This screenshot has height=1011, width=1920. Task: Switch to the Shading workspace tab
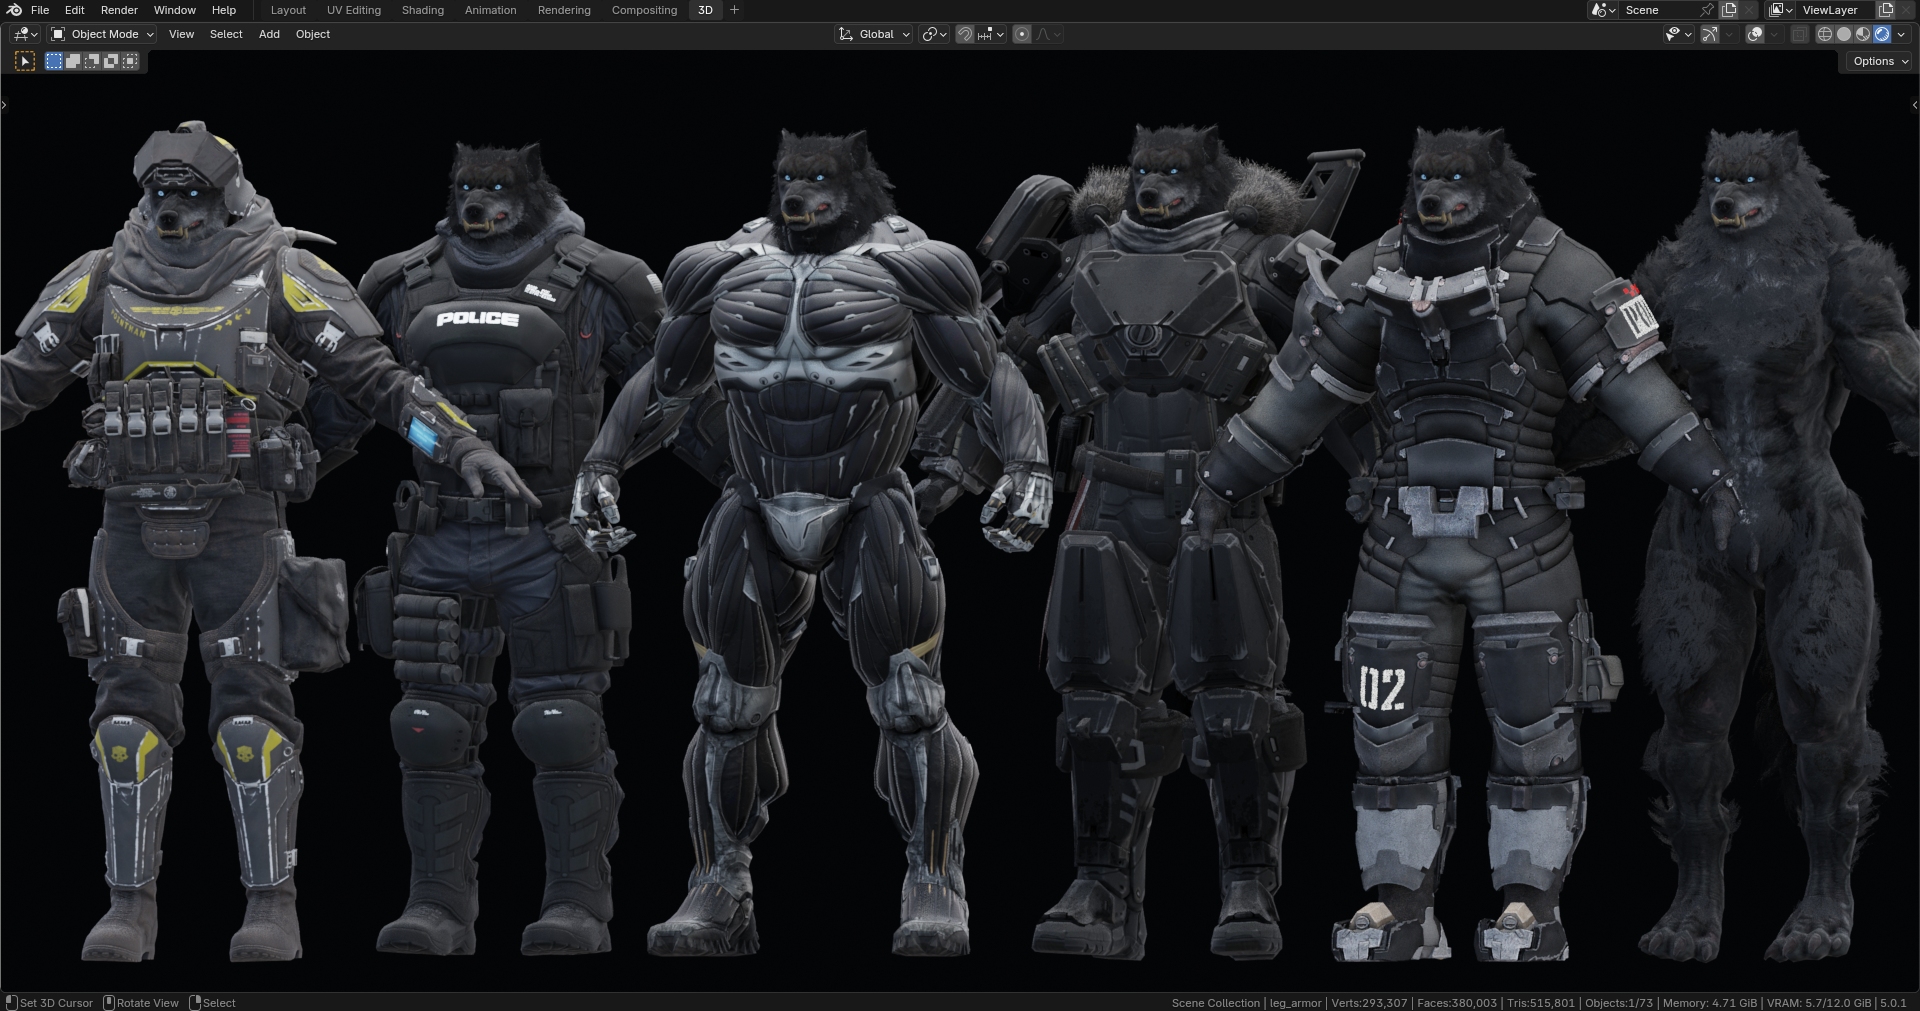pyautogui.click(x=422, y=10)
